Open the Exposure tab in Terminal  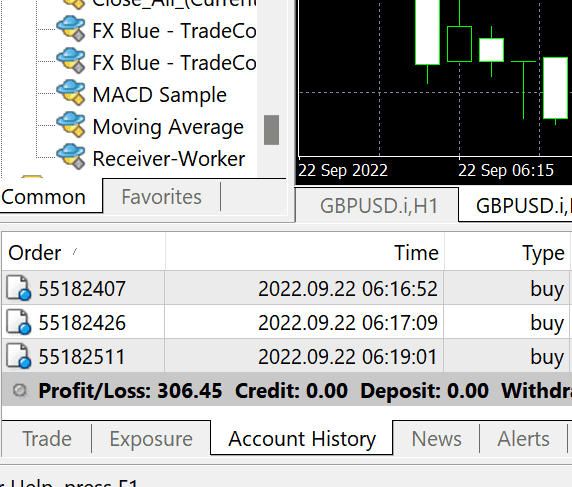click(151, 438)
